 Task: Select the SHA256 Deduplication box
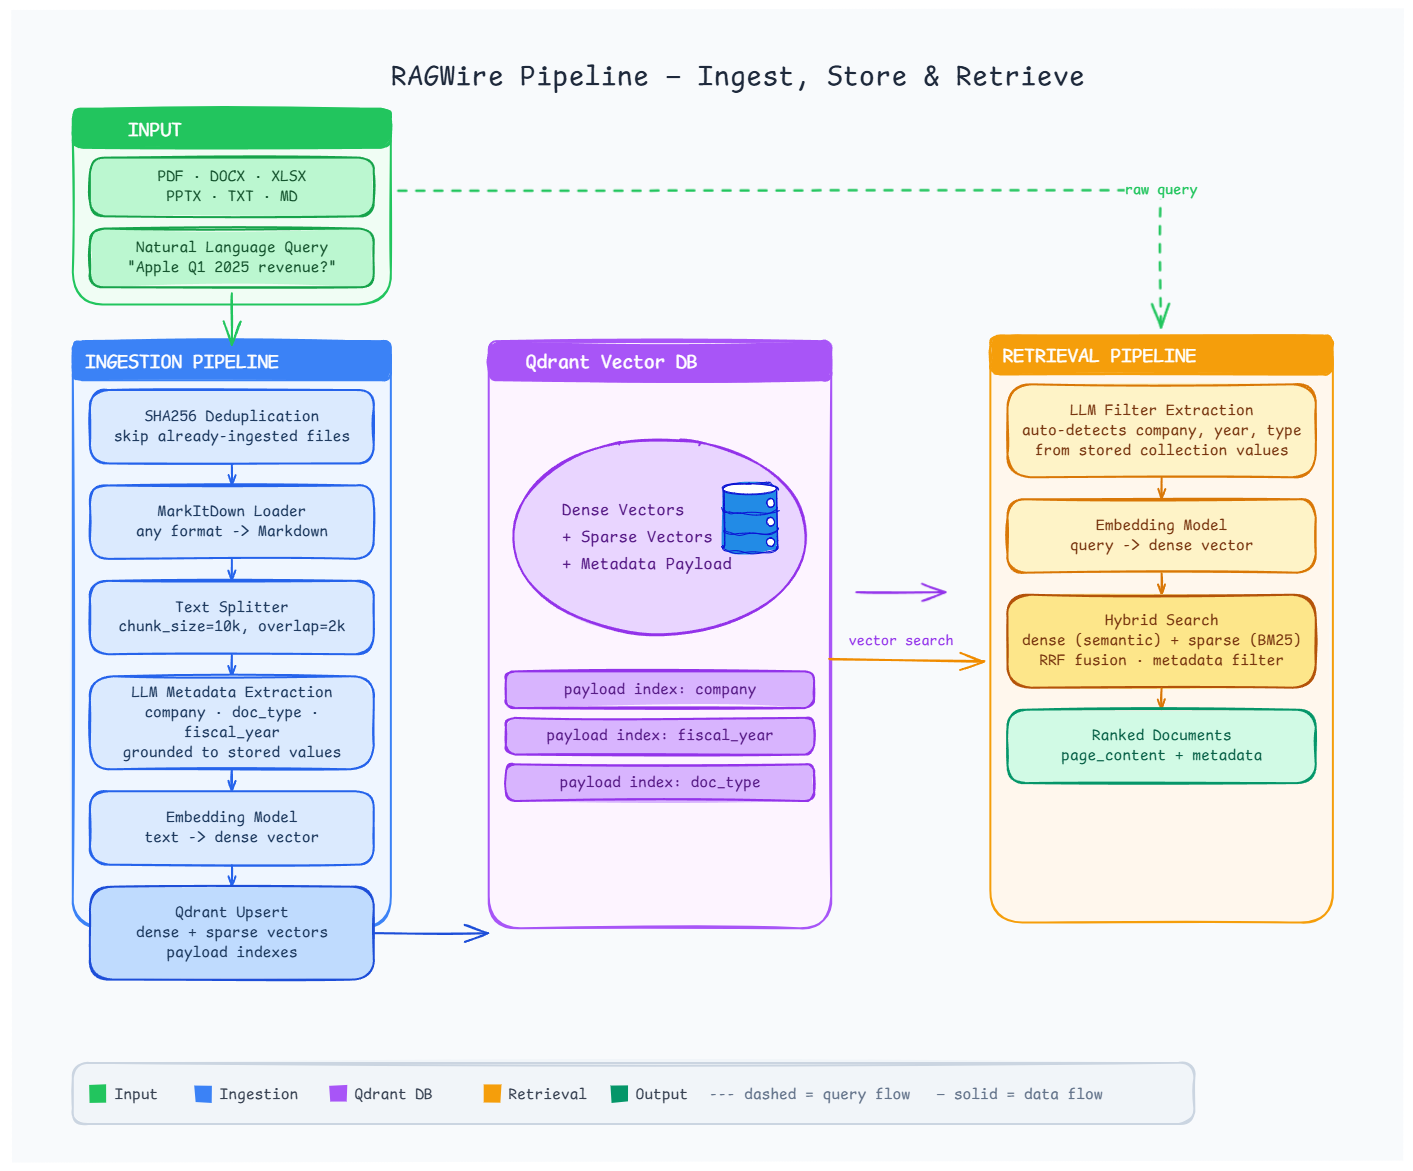(x=232, y=427)
